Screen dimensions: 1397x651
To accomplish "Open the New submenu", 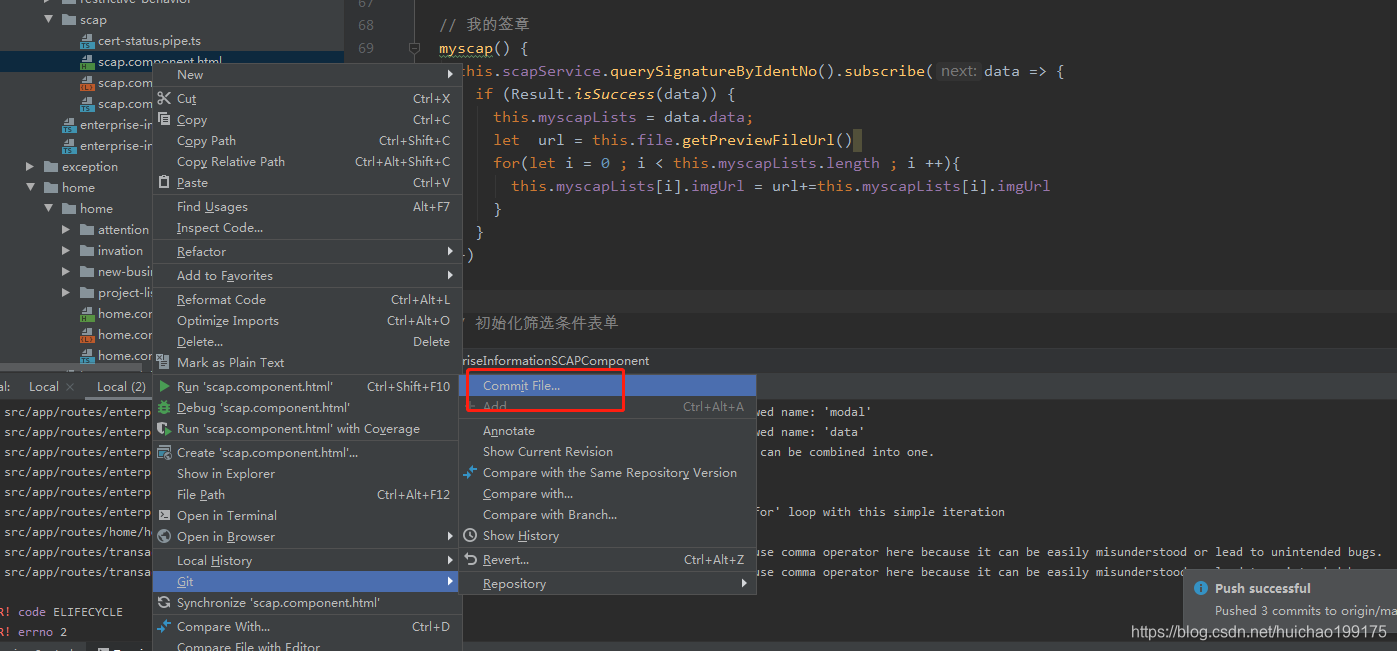I will pos(190,74).
